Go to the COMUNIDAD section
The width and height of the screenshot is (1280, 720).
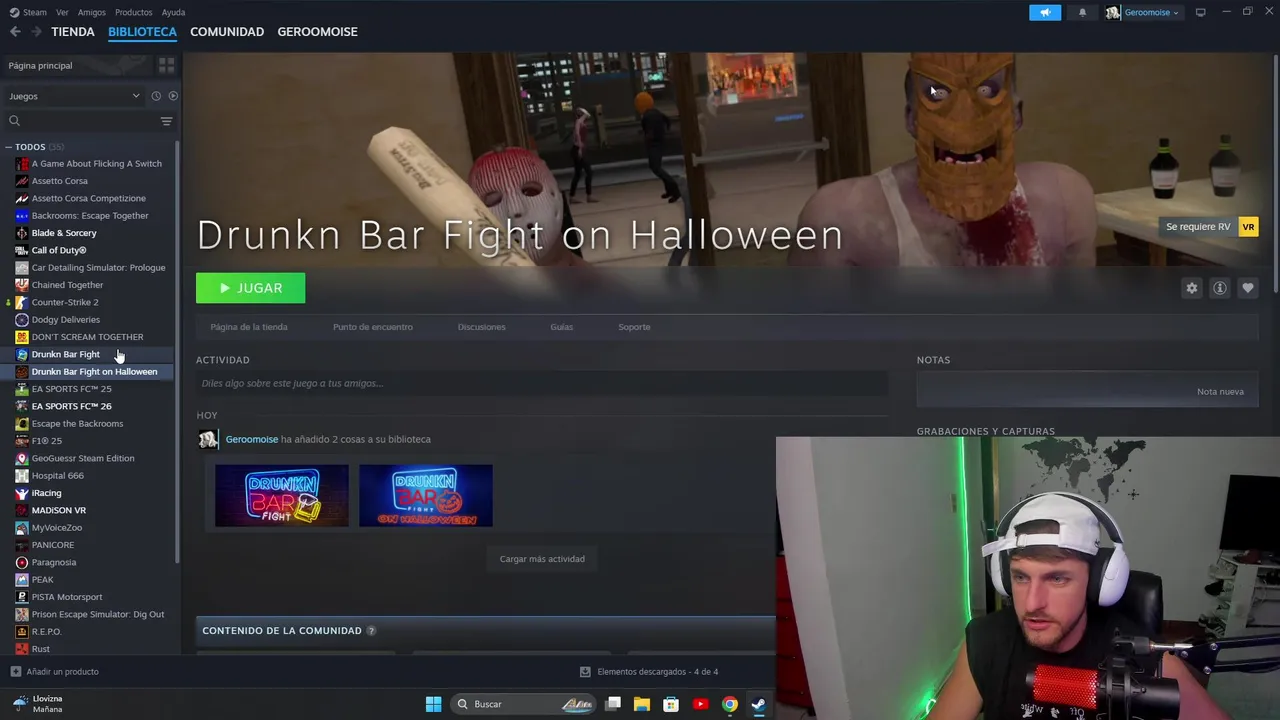coord(227,32)
